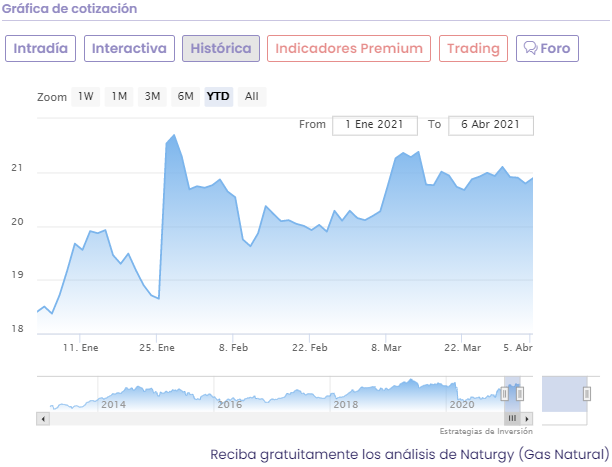This screenshot has height=467, width=612.
Task: Click the Foro speech bubble icon
Action: pos(530,49)
